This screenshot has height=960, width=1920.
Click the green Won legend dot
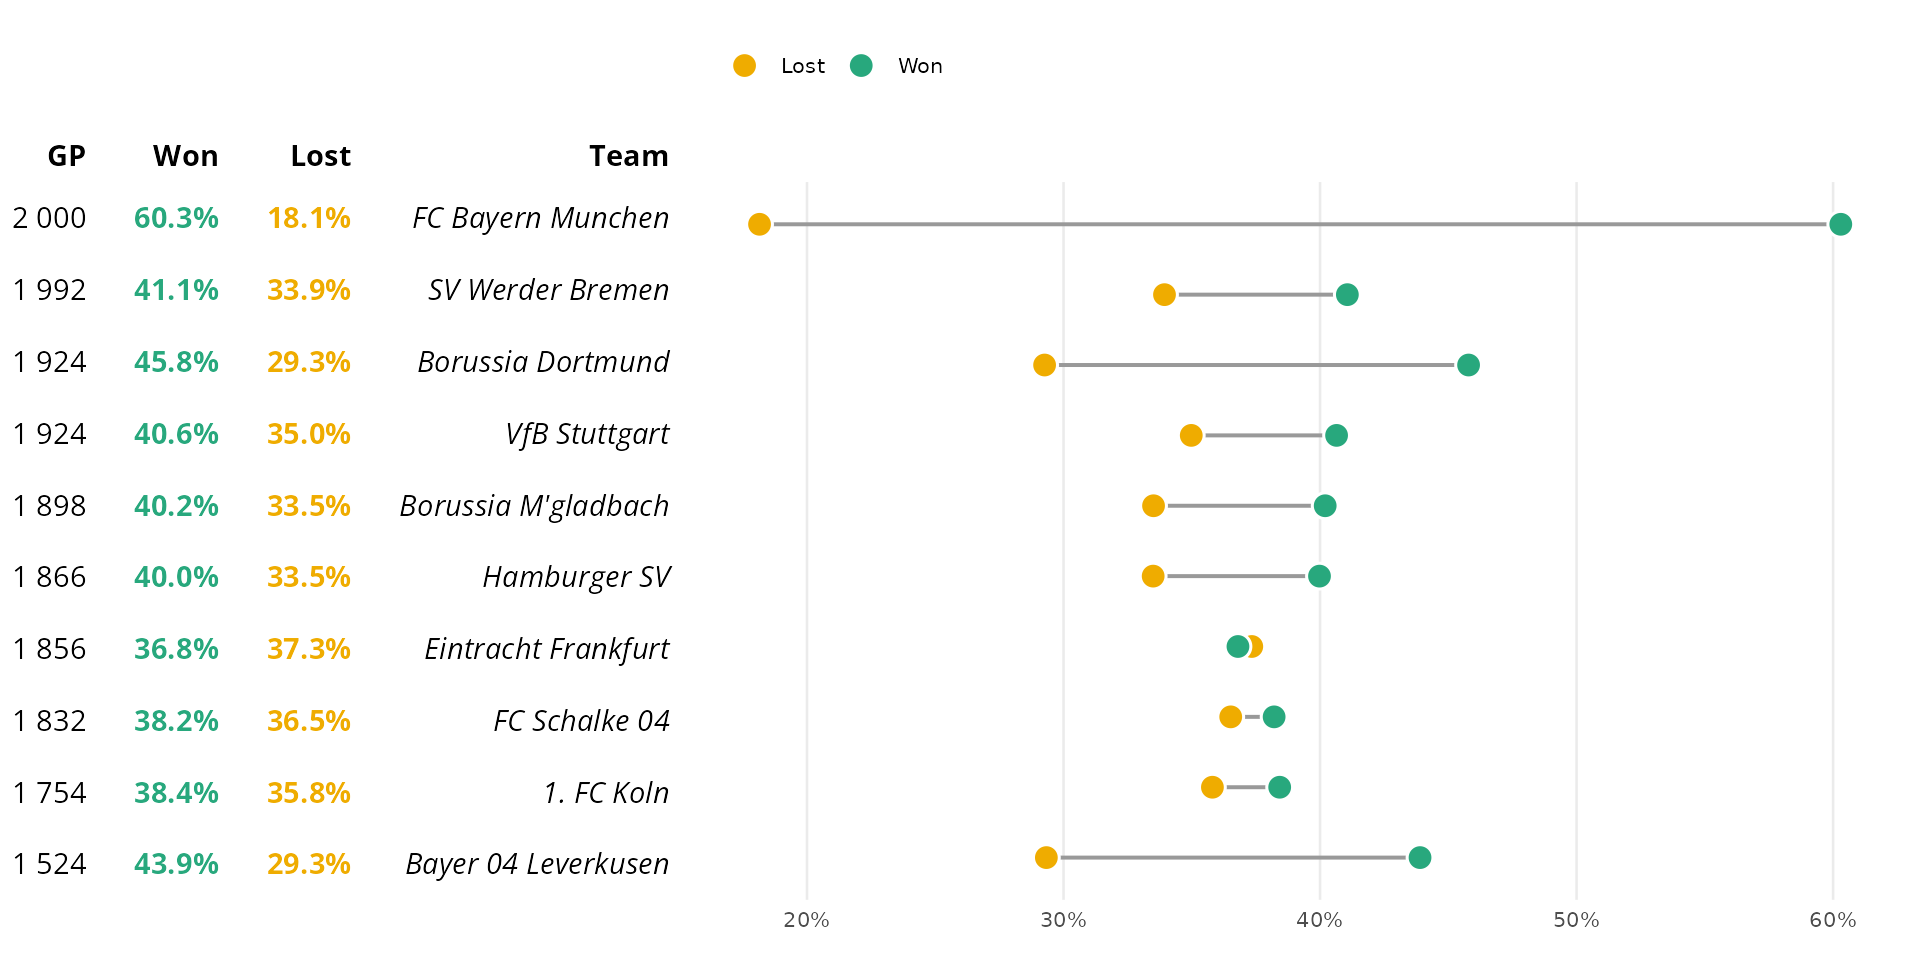click(x=861, y=66)
